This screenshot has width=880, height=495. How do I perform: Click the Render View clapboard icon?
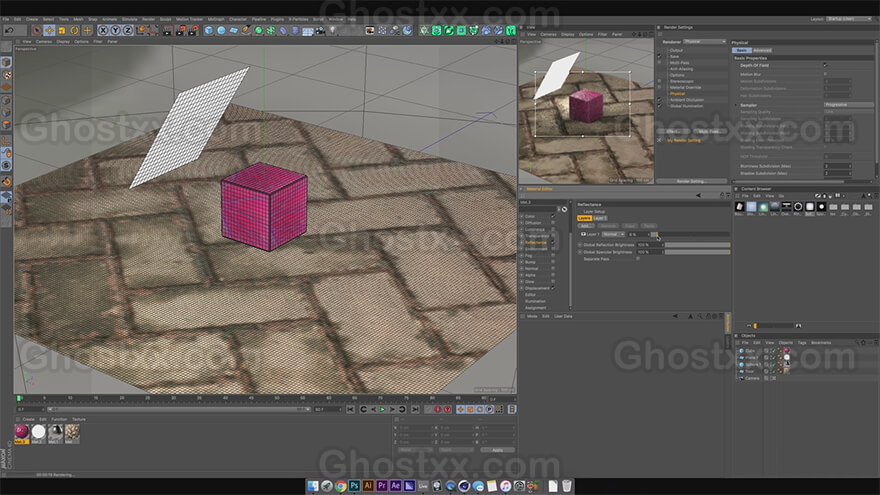168,30
